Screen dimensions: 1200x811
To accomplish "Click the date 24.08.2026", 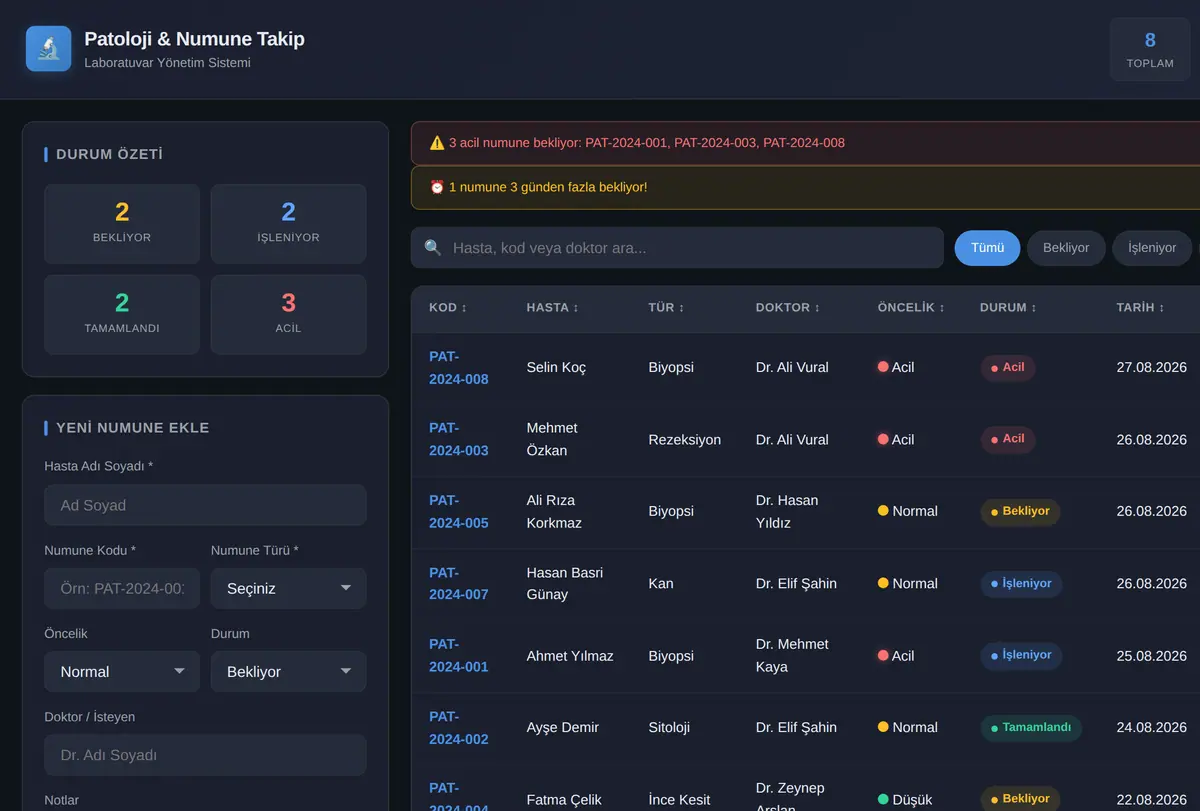I will (1152, 727).
